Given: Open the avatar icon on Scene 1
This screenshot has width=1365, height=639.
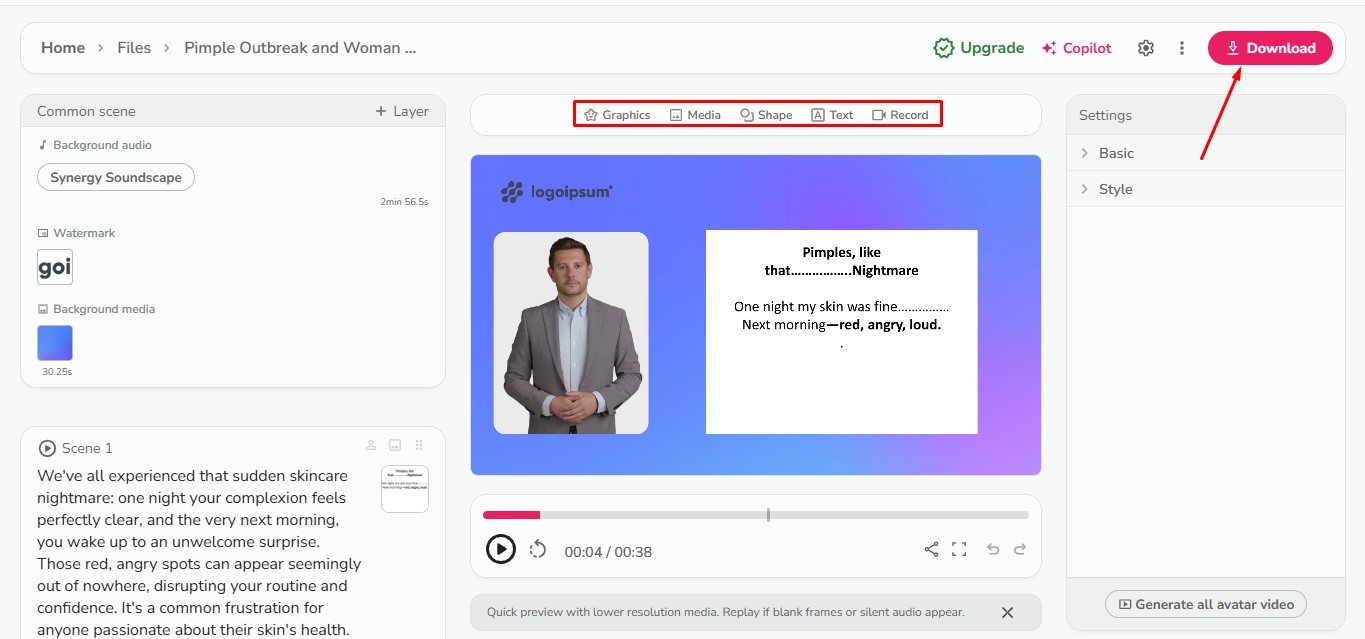Looking at the screenshot, I should [370, 445].
